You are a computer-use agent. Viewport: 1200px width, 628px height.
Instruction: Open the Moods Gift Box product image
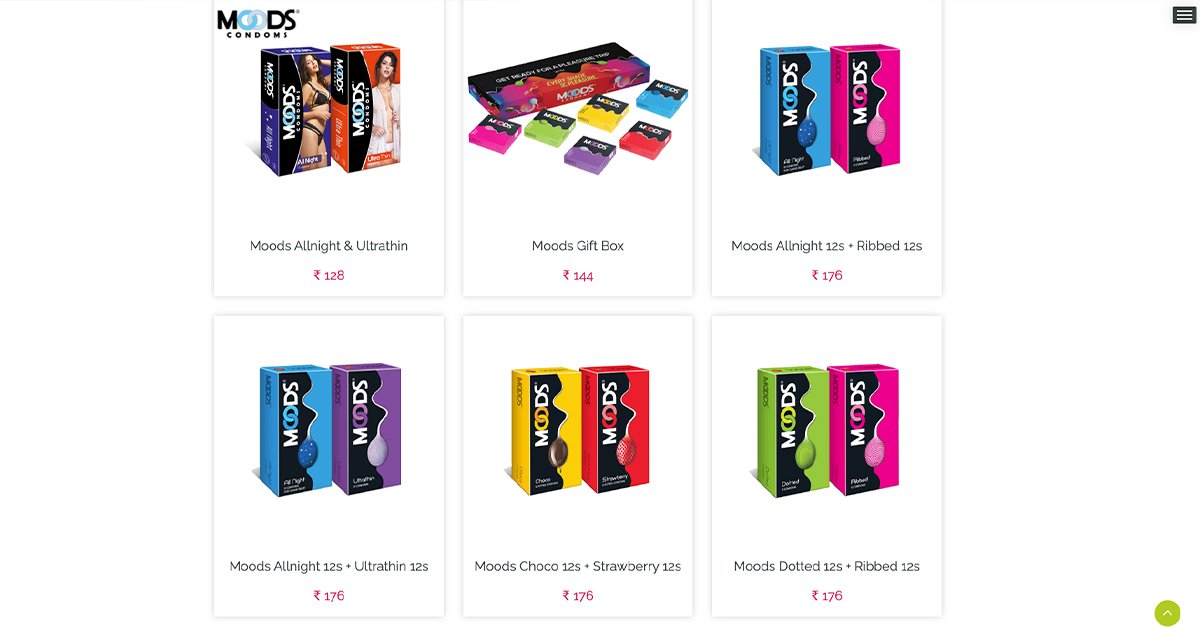(578, 105)
